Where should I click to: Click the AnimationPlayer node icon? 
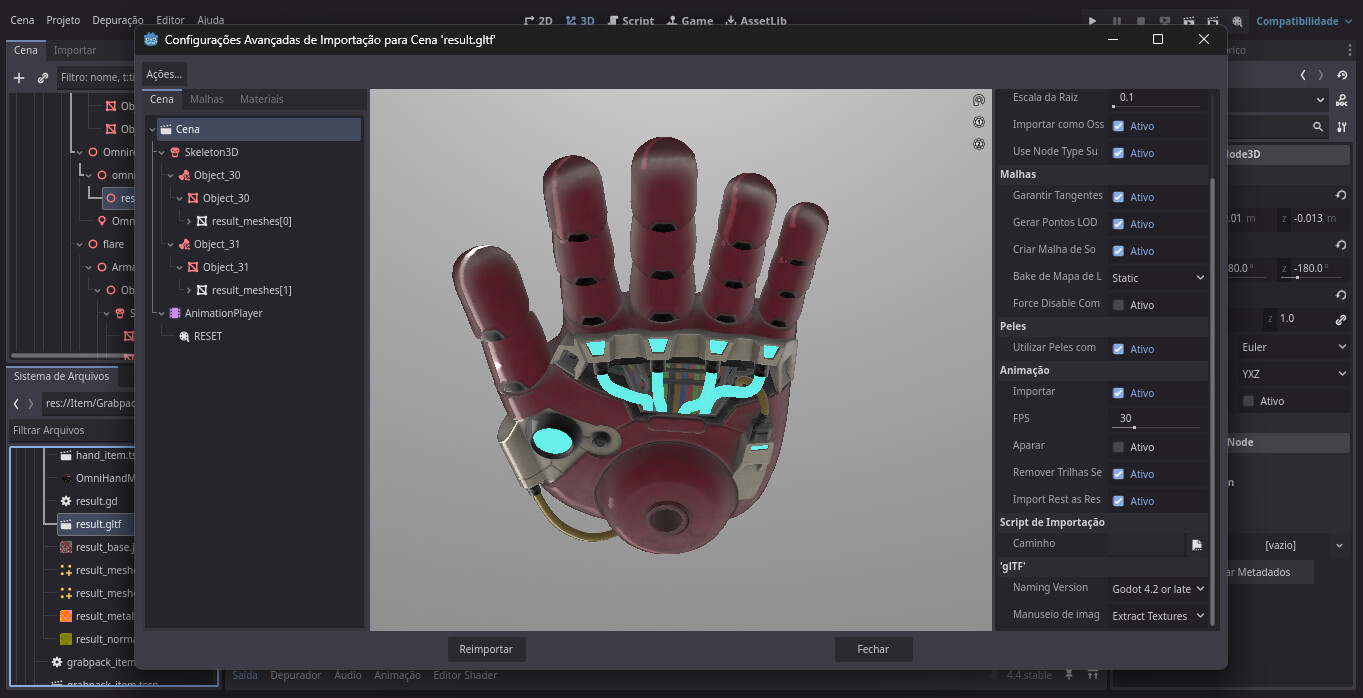point(175,313)
